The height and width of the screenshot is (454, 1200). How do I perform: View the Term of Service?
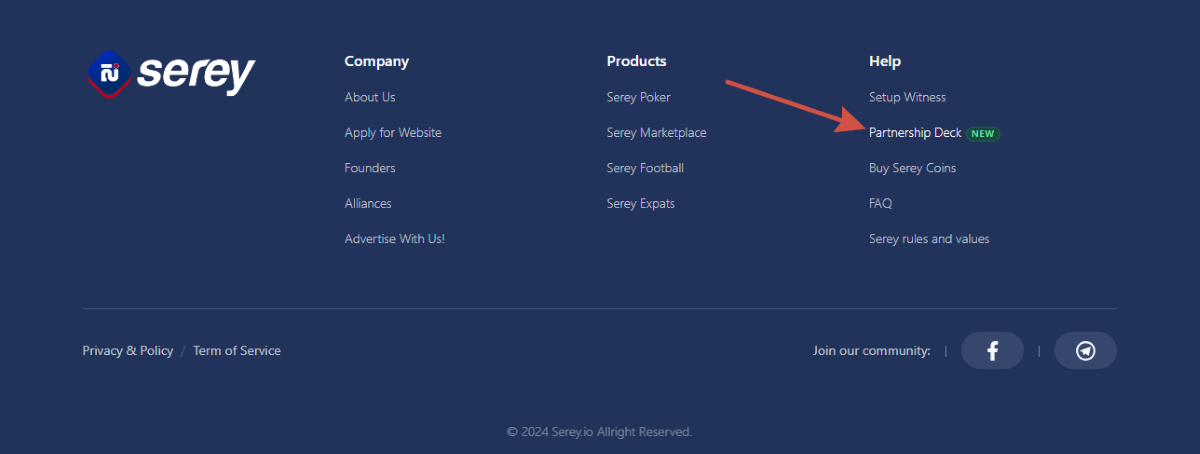237,351
